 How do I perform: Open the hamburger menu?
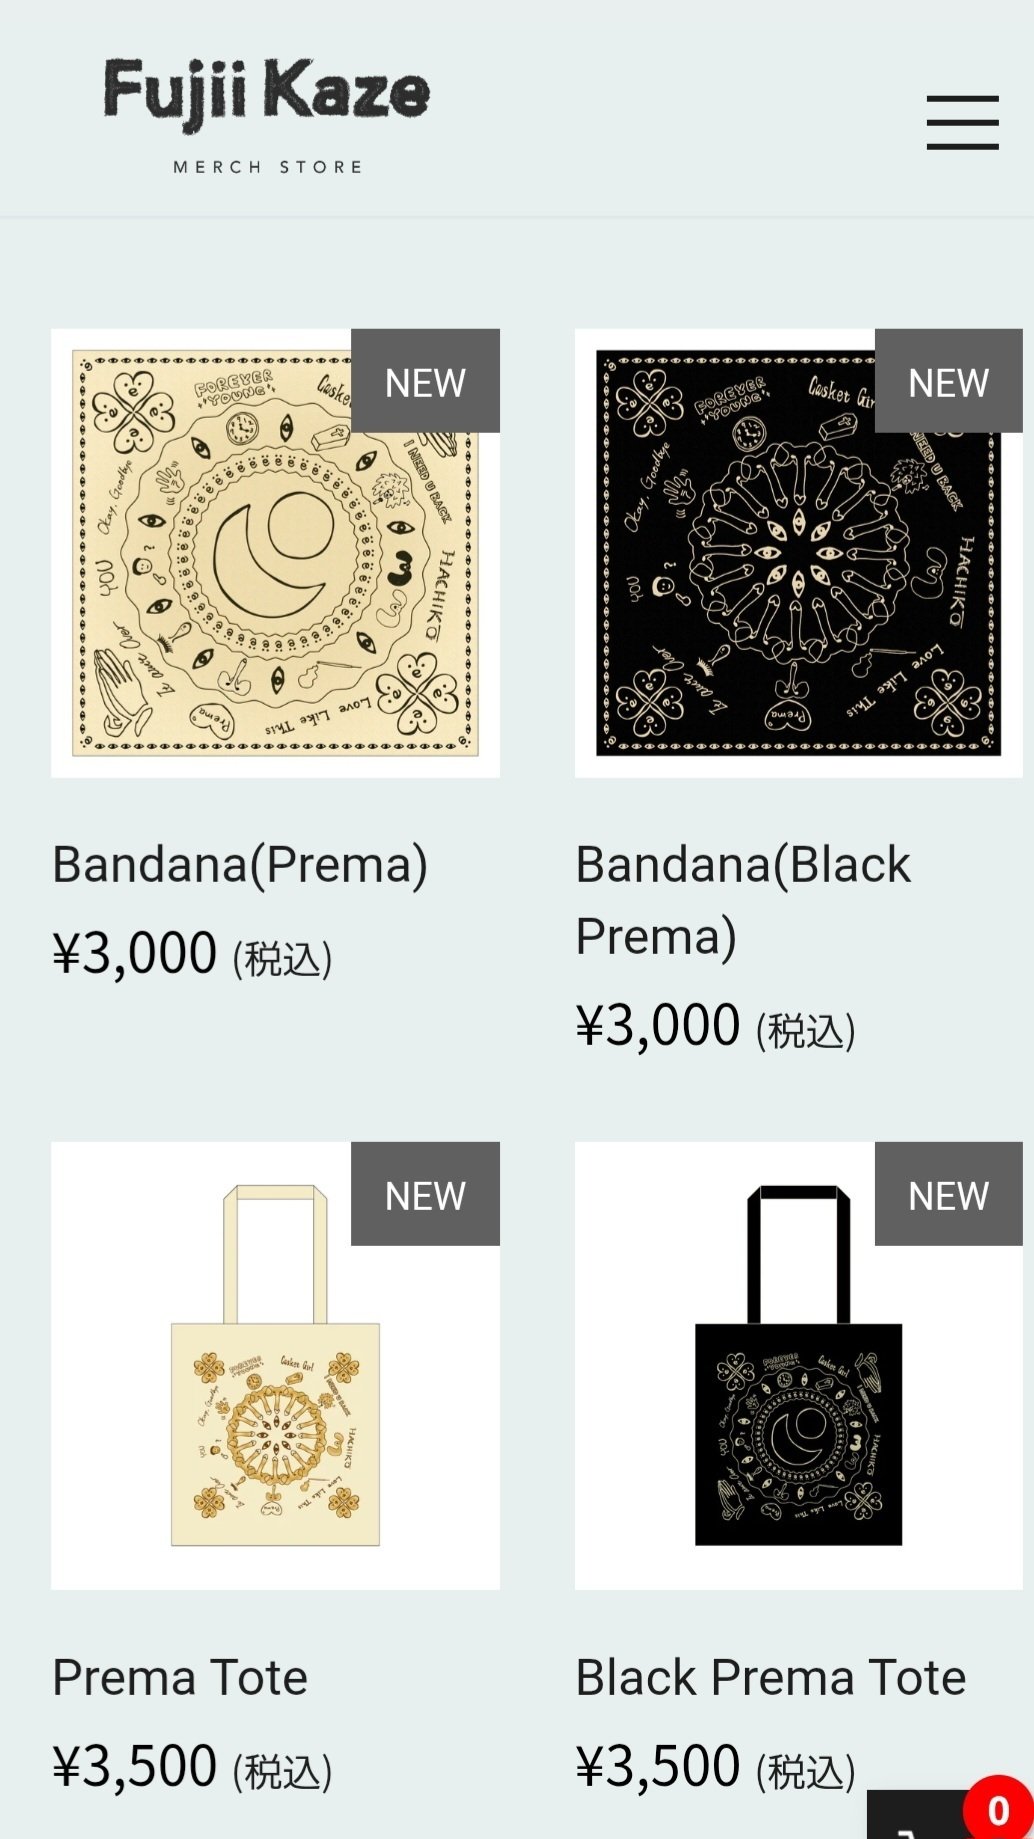[962, 122]
